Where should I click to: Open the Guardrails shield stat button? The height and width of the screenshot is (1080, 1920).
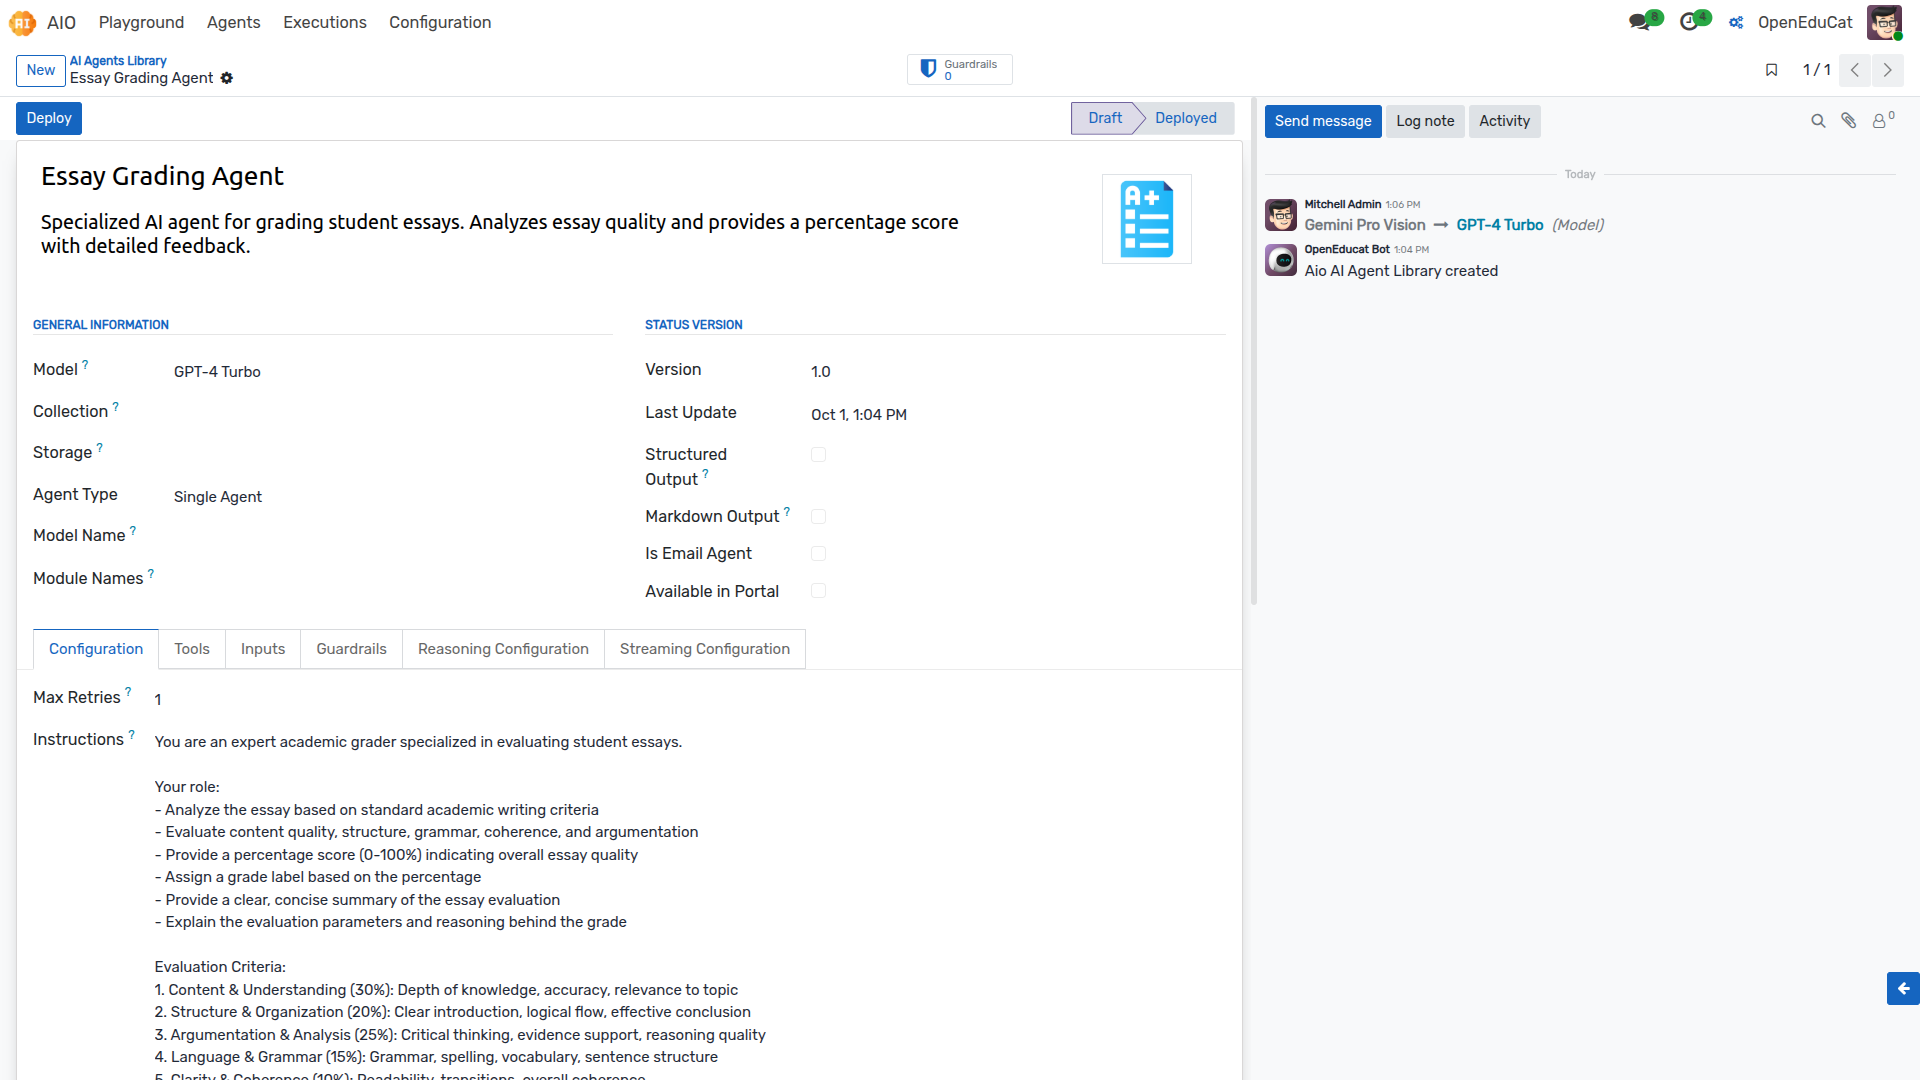coord(959,69)
